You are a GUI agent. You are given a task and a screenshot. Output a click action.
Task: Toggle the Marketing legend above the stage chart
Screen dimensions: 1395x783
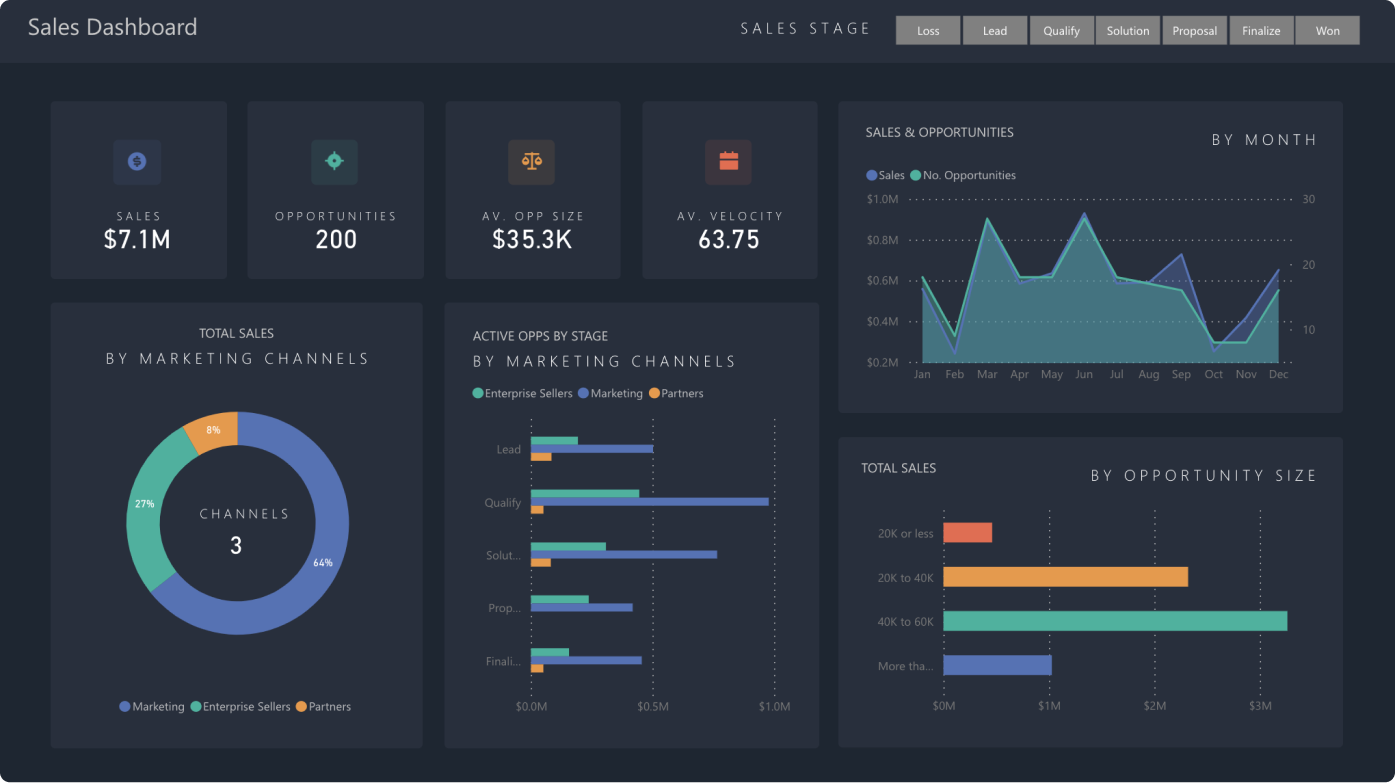(612, 393)
